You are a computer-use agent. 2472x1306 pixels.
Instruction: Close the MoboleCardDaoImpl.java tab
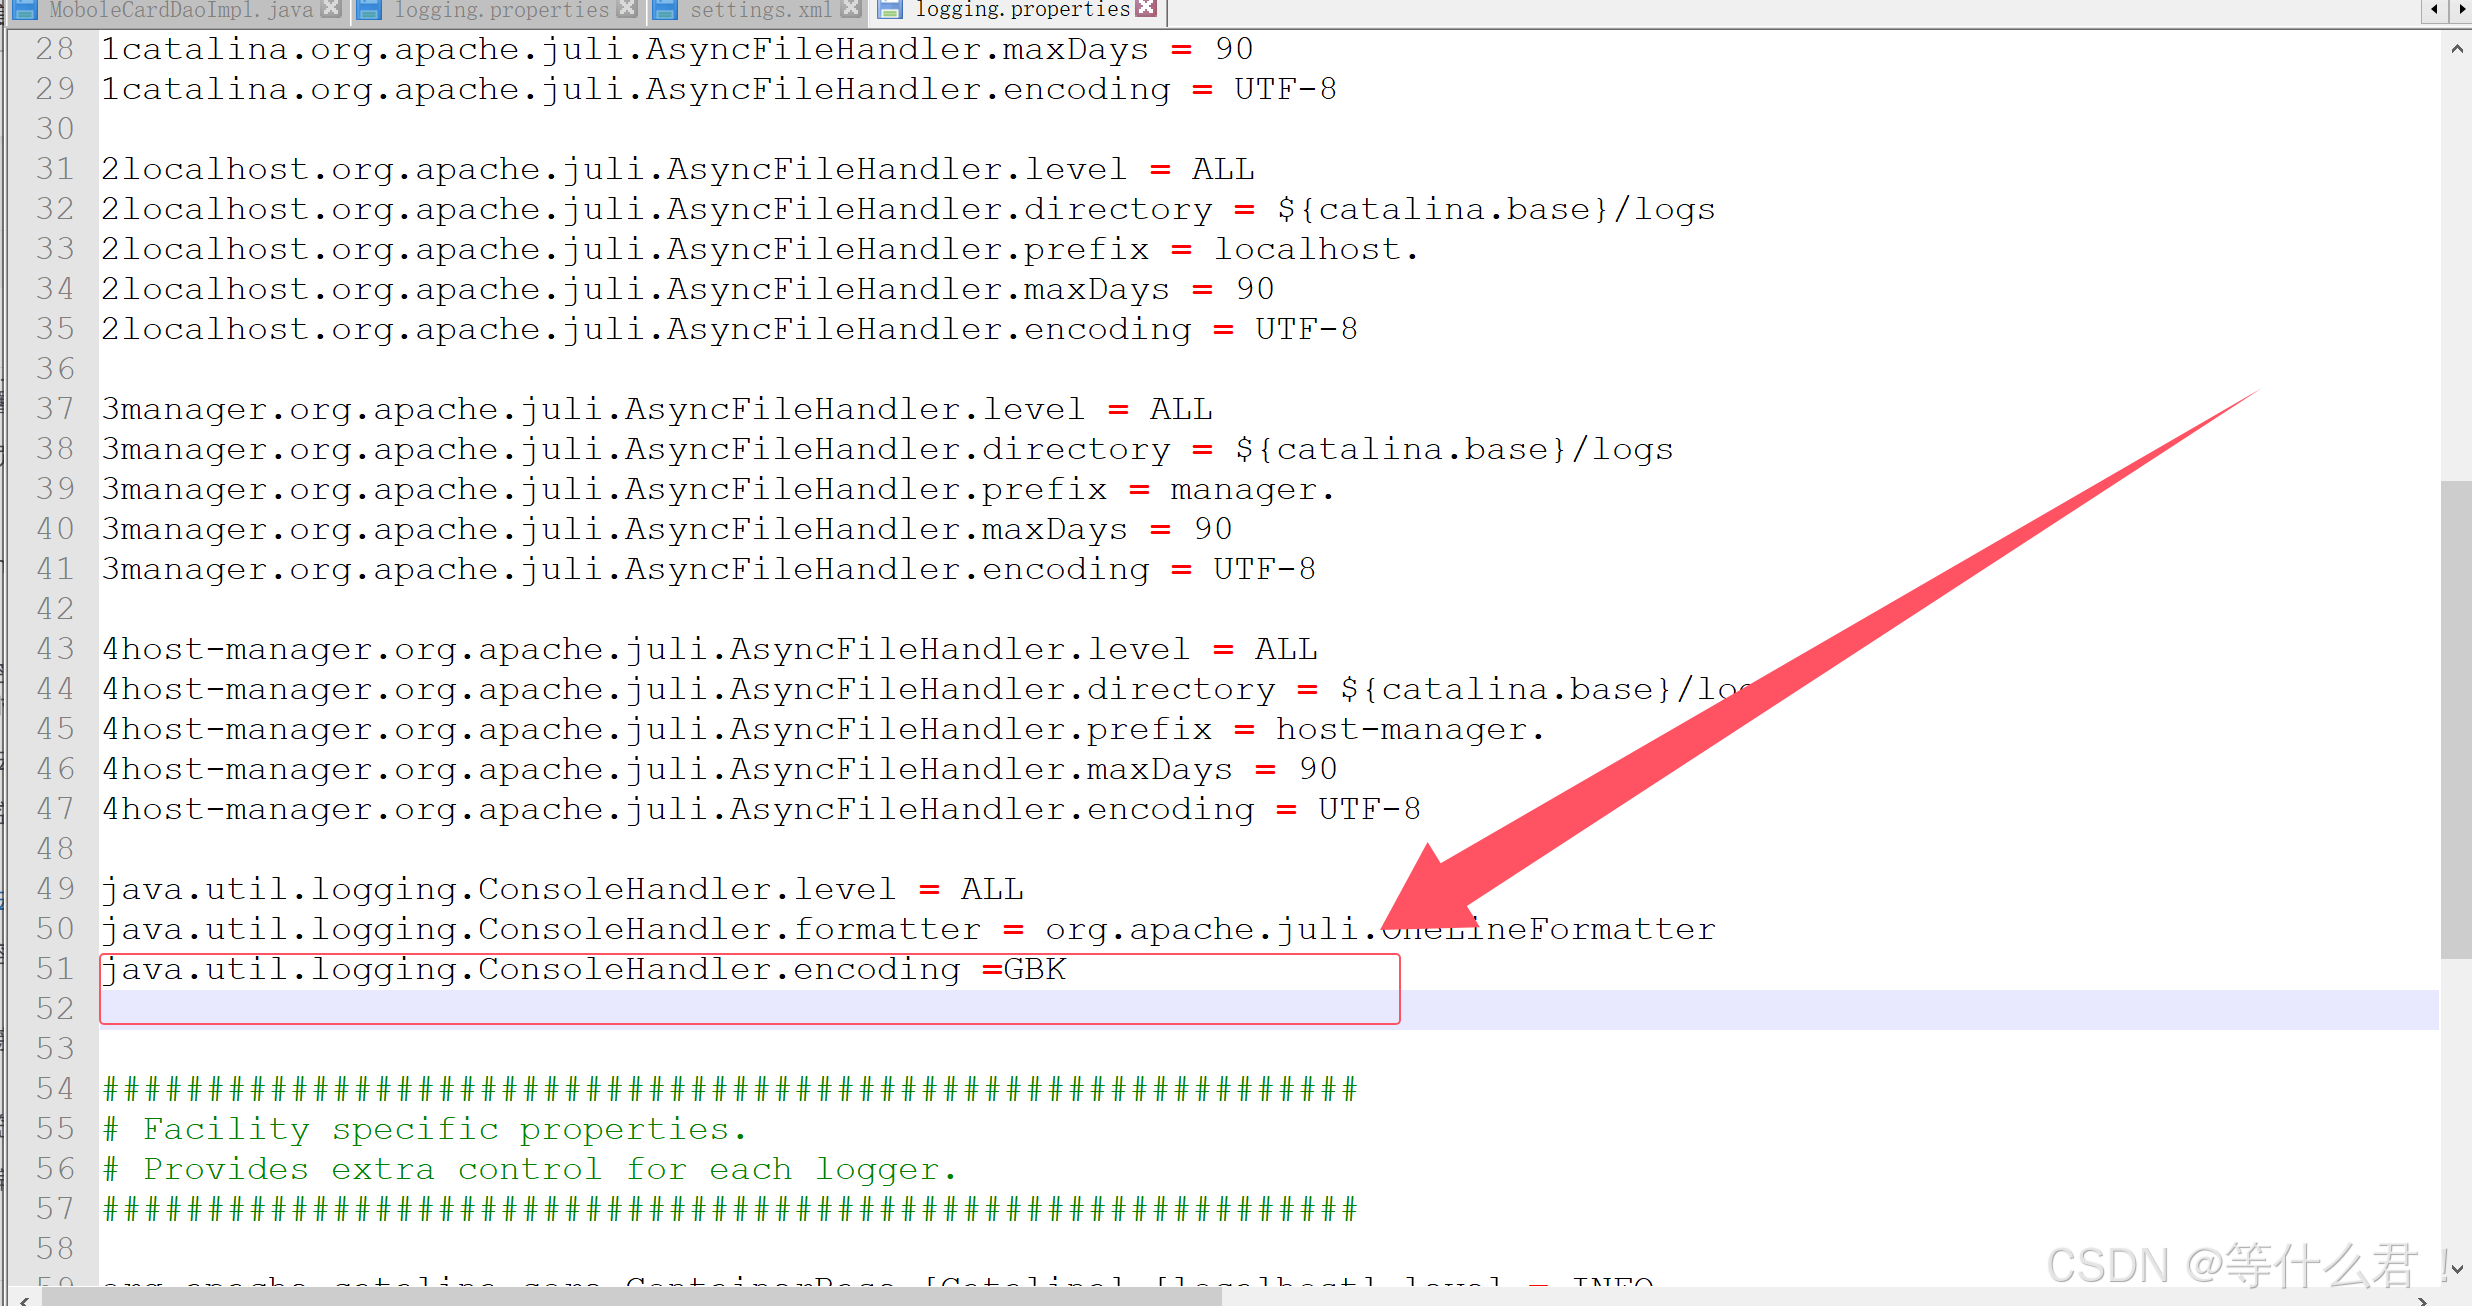point(332,9)
